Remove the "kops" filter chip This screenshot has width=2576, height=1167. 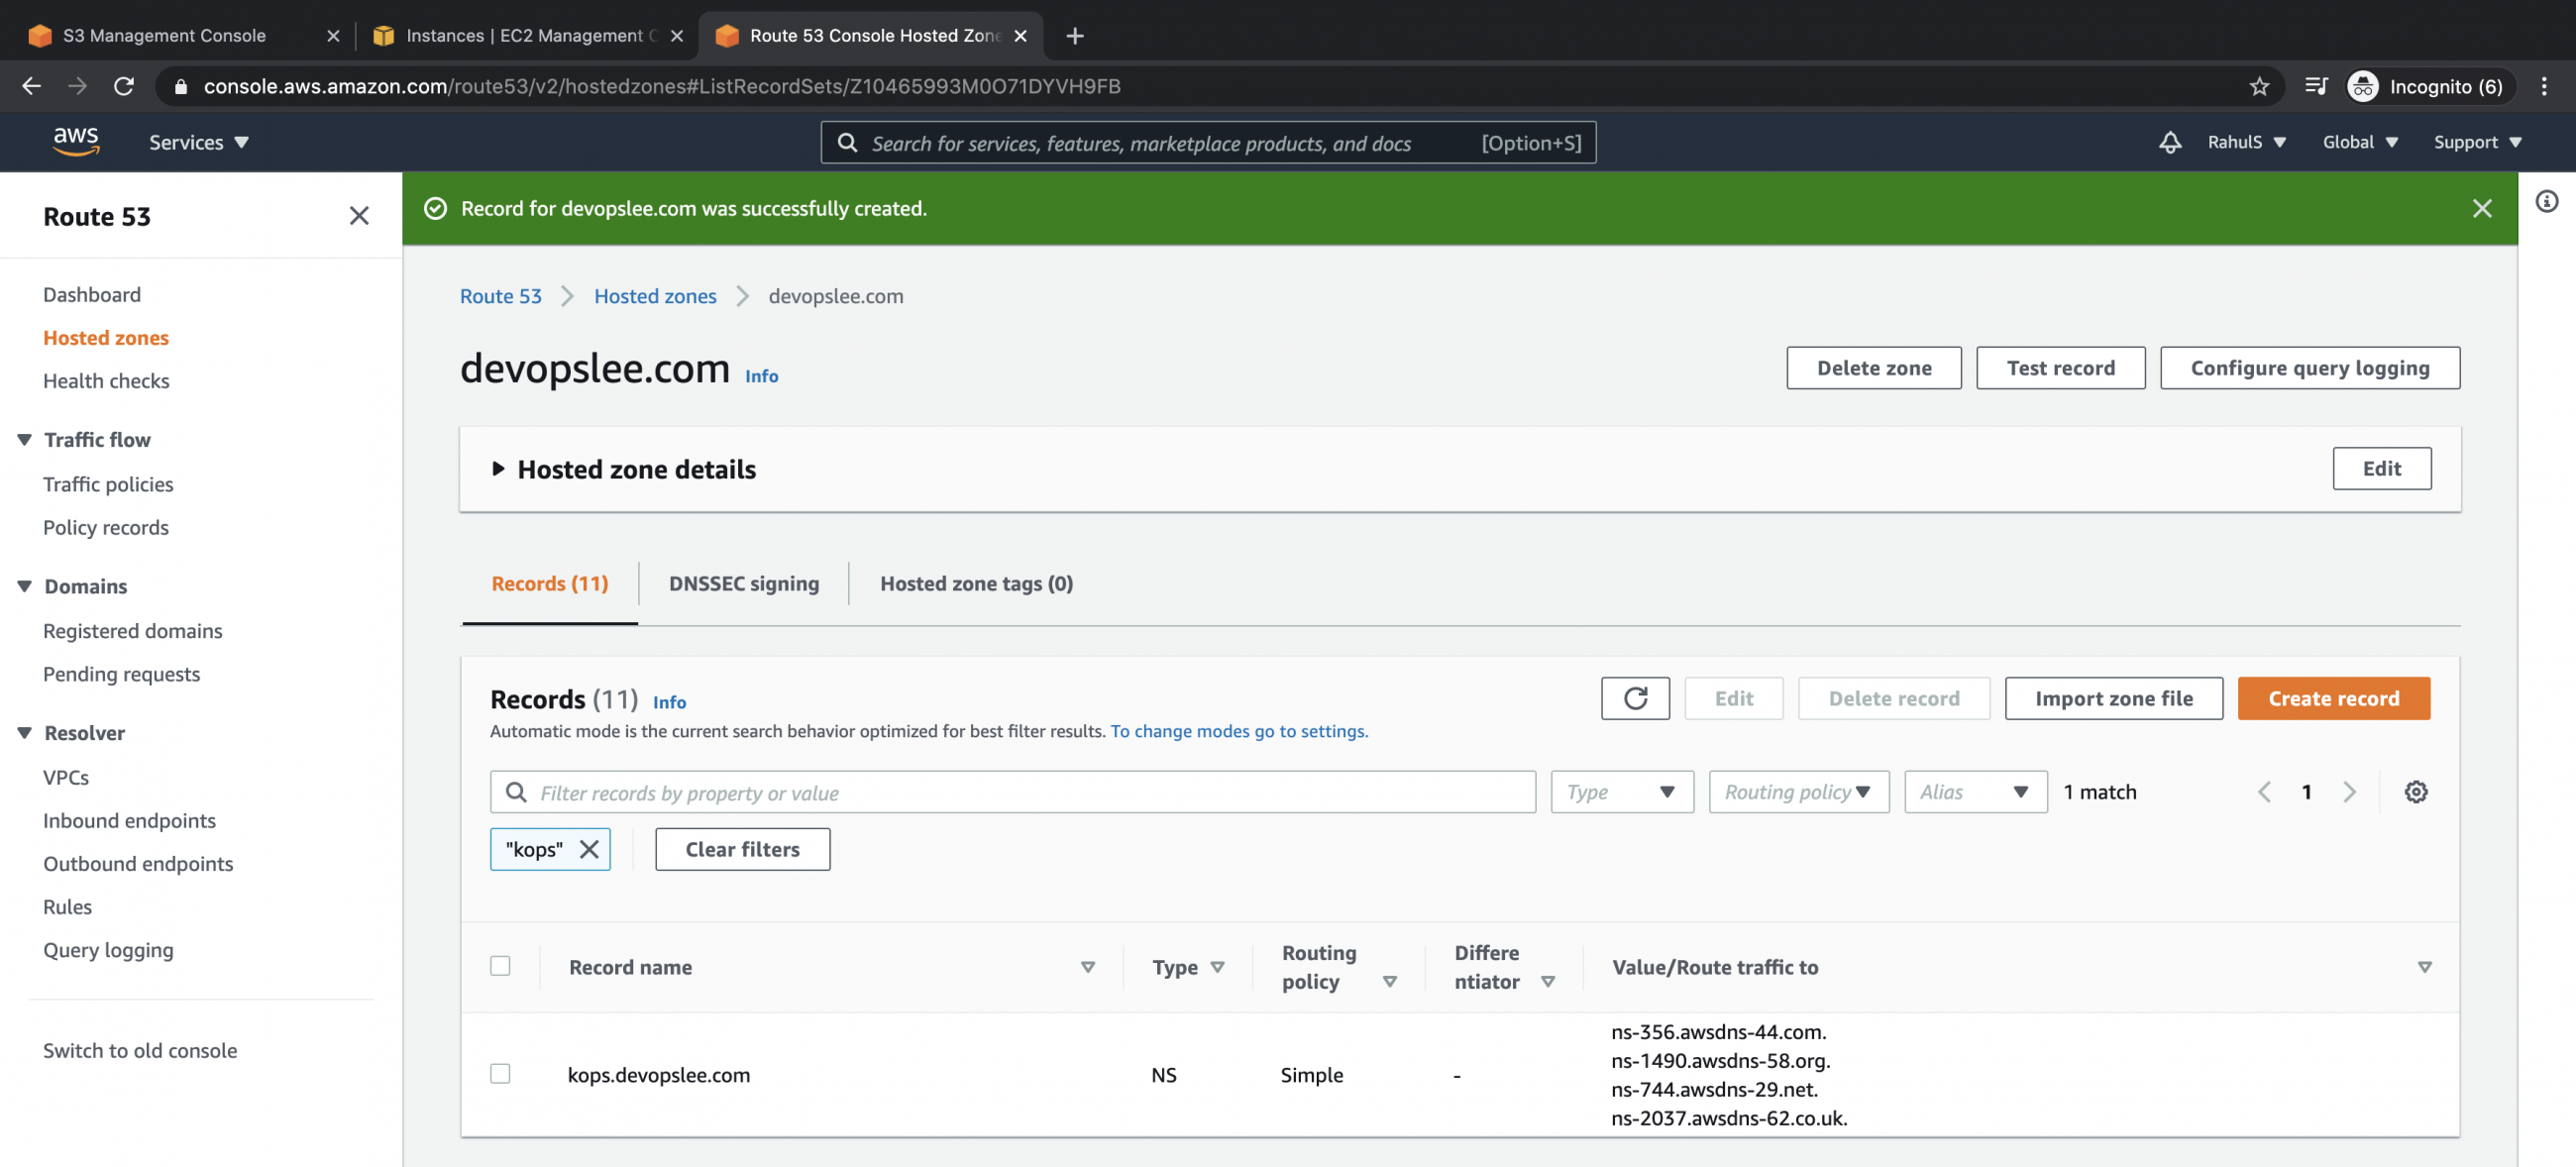click(x=589, y=849)
